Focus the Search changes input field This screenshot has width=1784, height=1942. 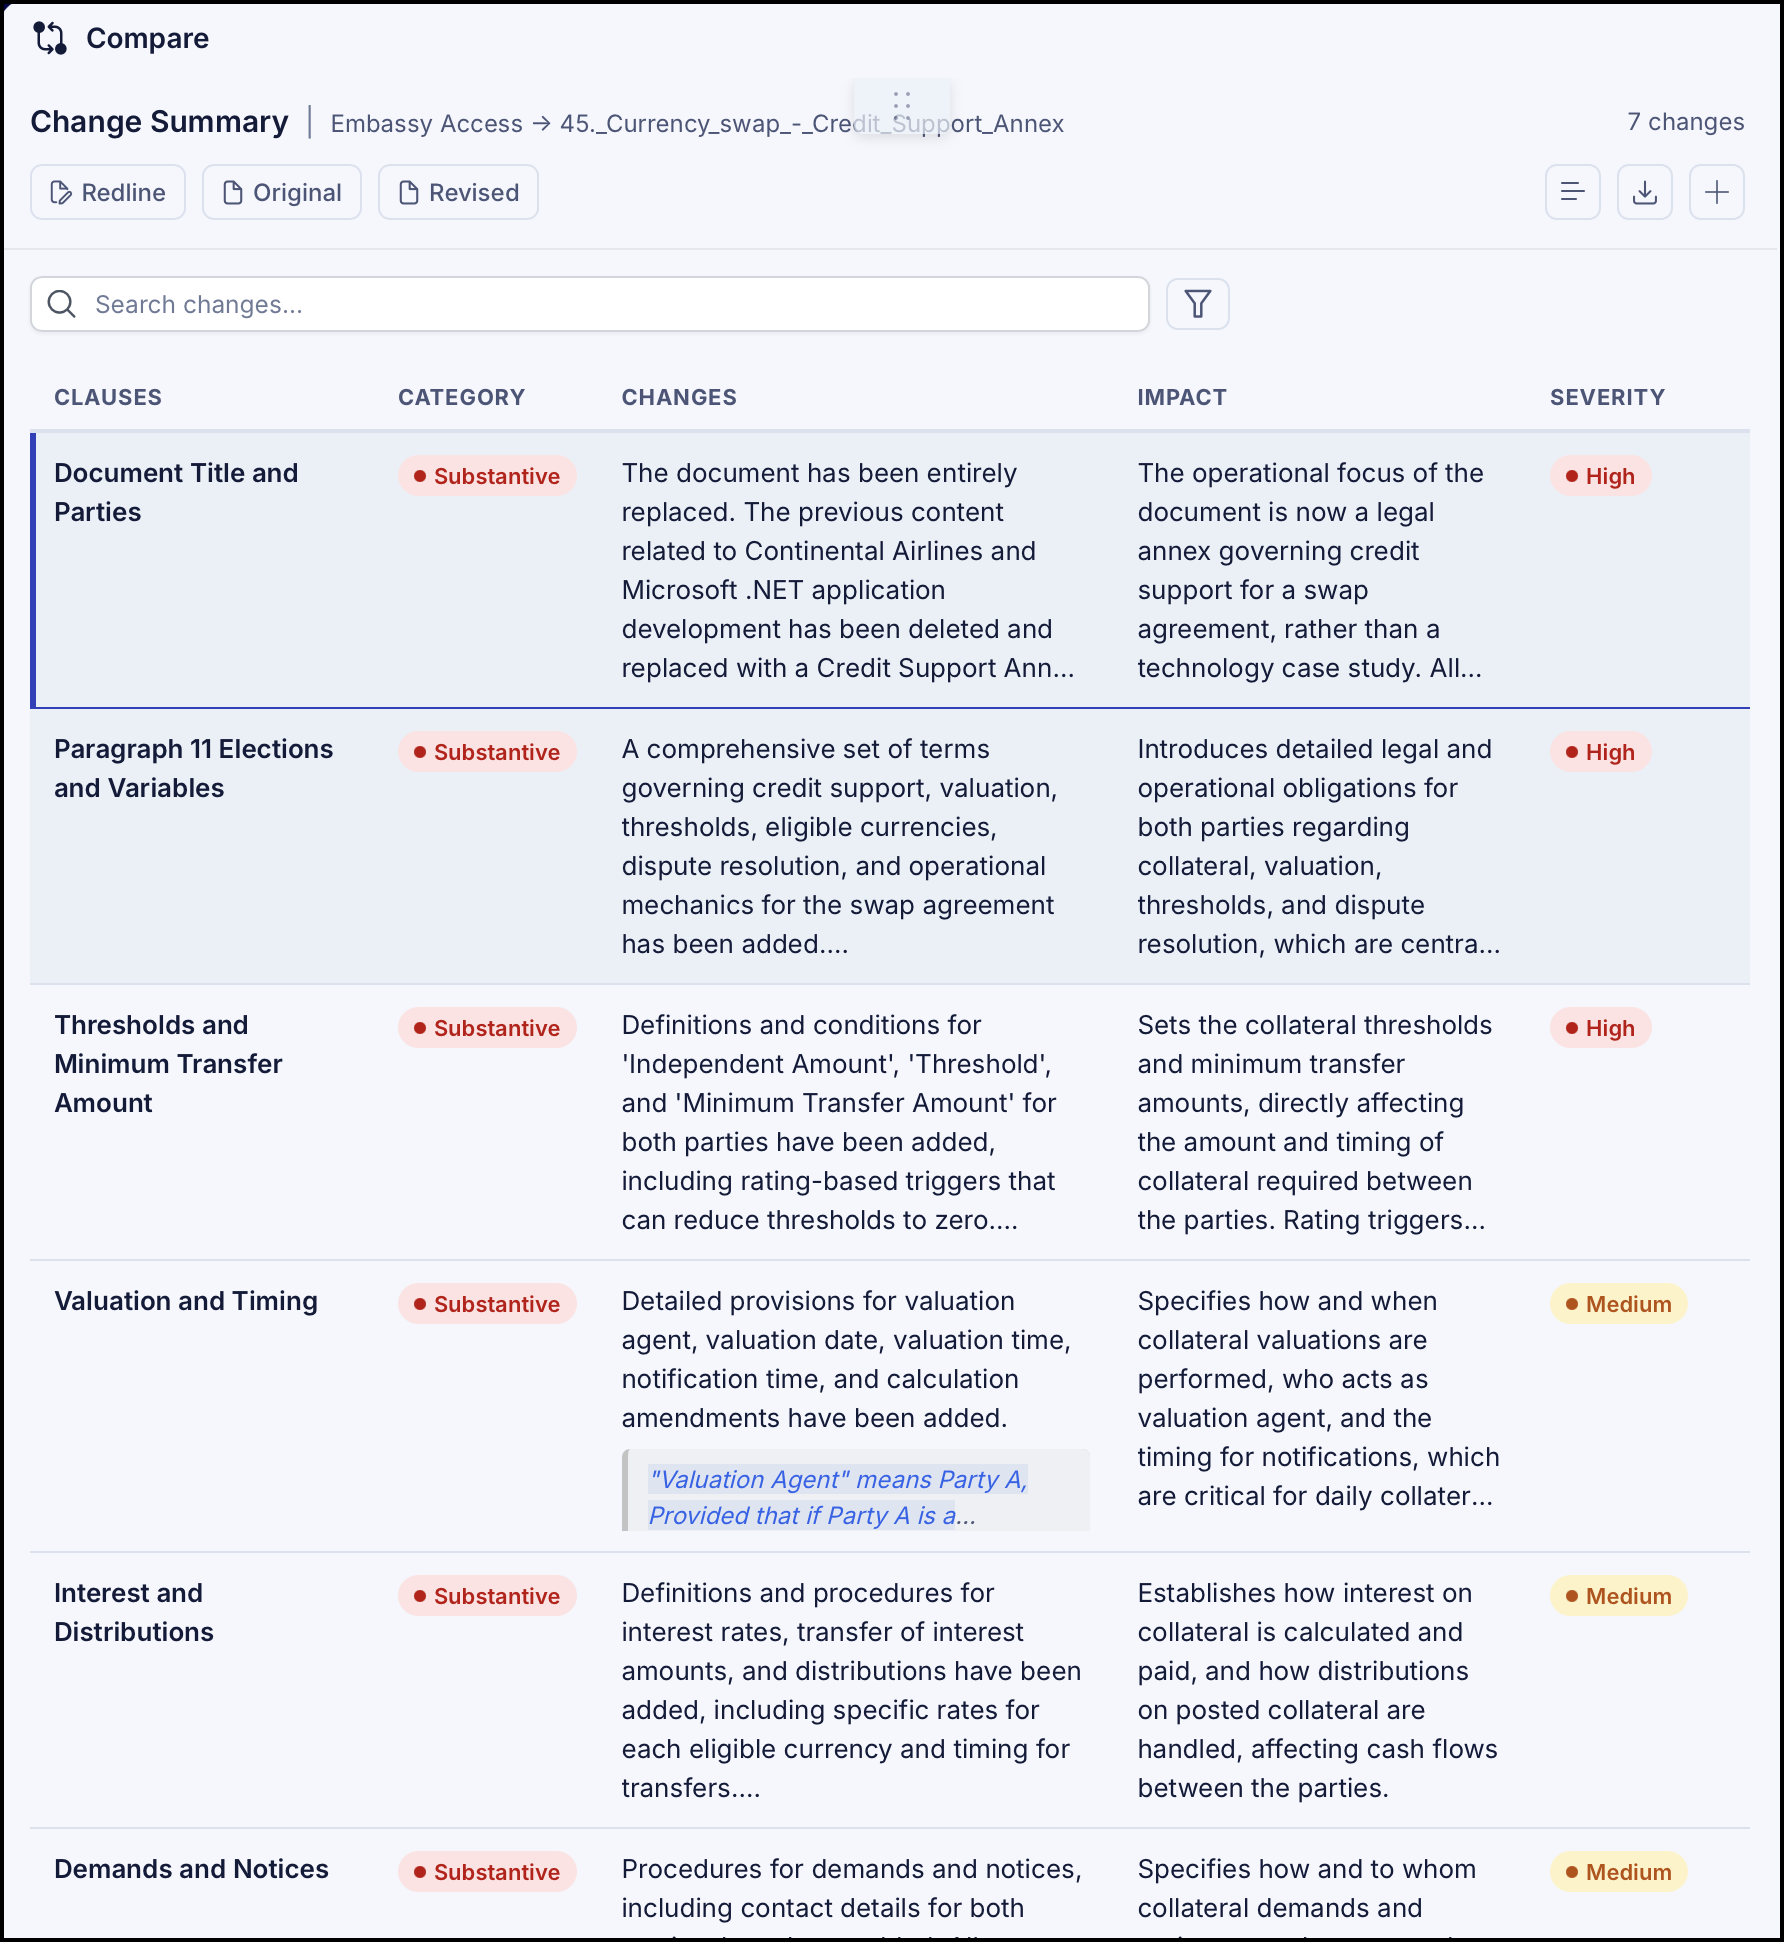click(x=590, y=304)
